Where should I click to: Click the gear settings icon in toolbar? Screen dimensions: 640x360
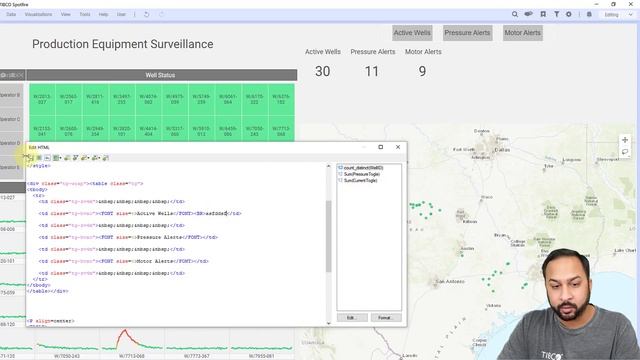click(x=569, y=14)
